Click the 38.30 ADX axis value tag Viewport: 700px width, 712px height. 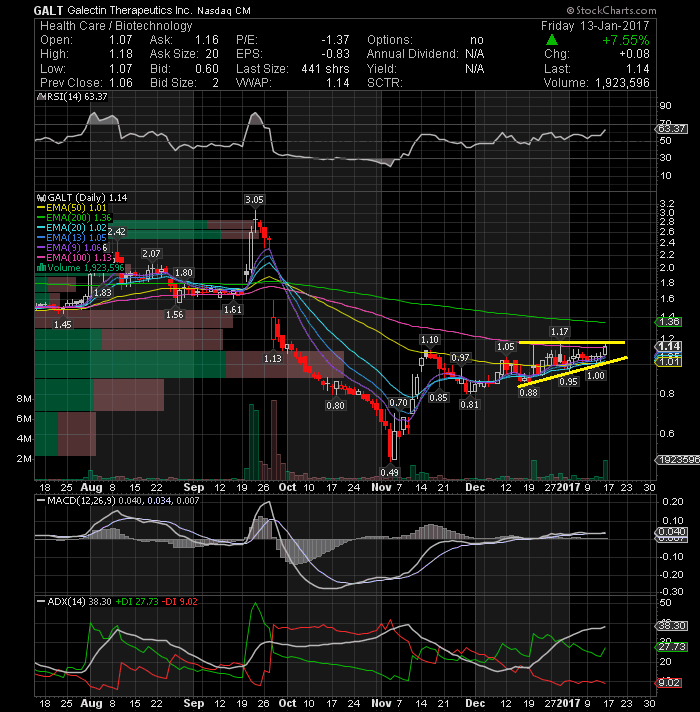[672, 626]
